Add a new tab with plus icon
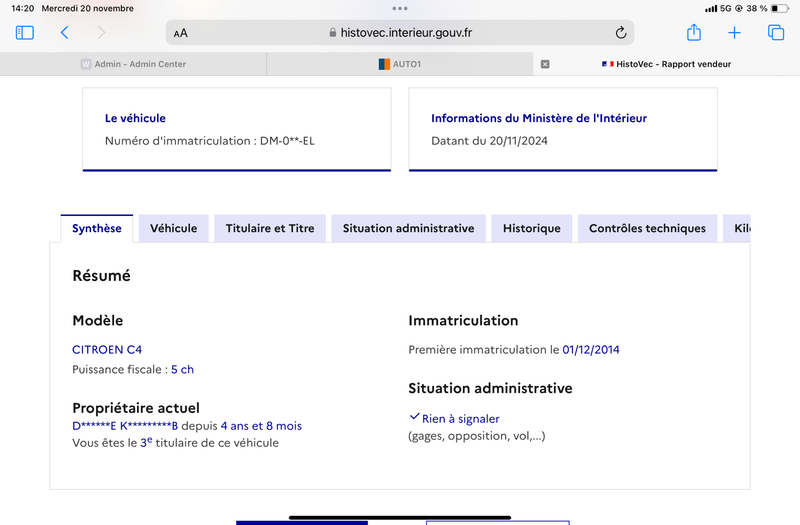 coord(734,33)
